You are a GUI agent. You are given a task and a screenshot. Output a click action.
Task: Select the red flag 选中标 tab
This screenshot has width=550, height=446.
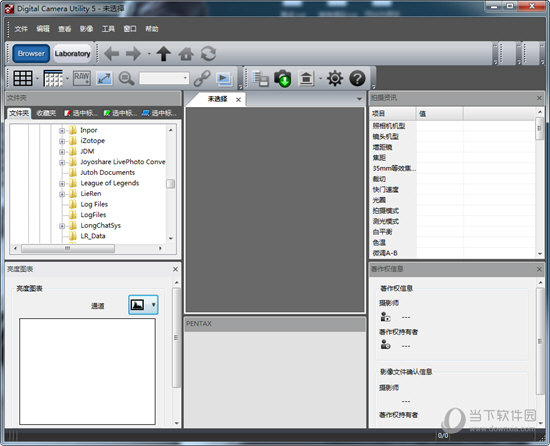(x=81, y=113)
